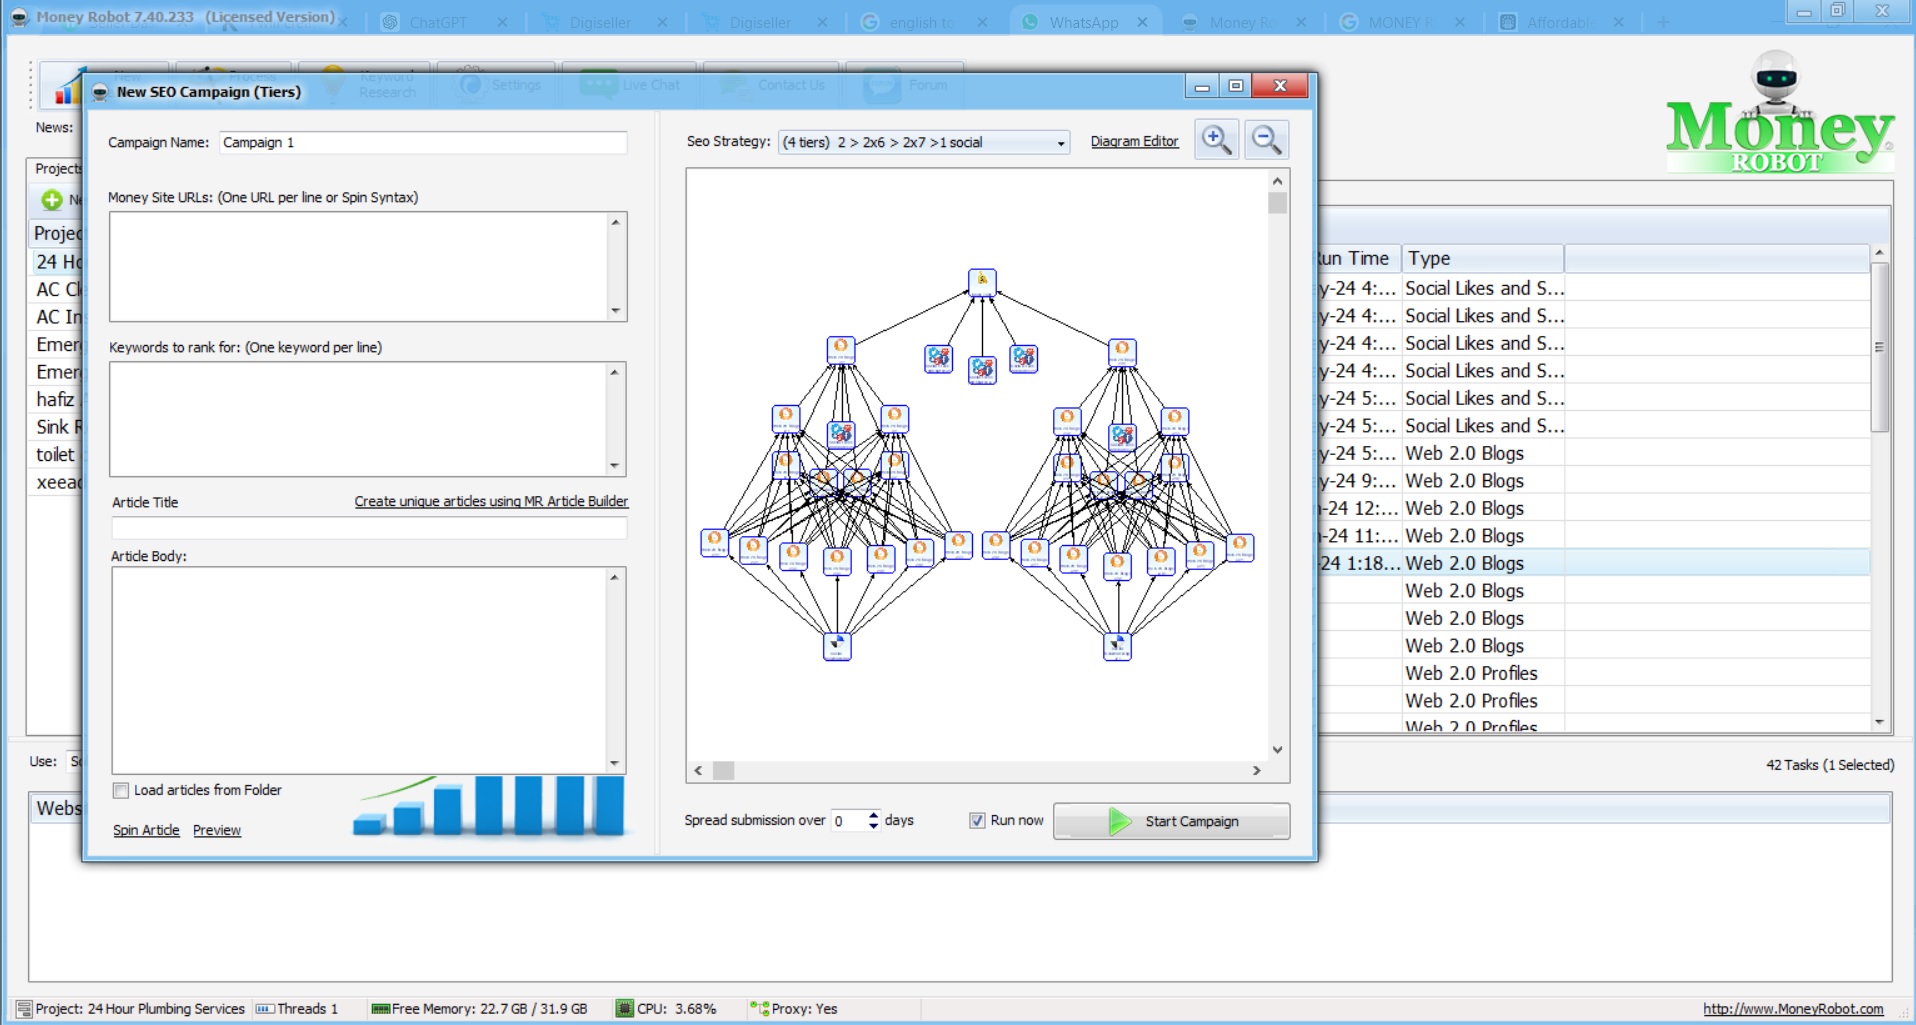Open the Seo Strategy dropdown
The image size is (1916, 1025).
coord(1060,143)
